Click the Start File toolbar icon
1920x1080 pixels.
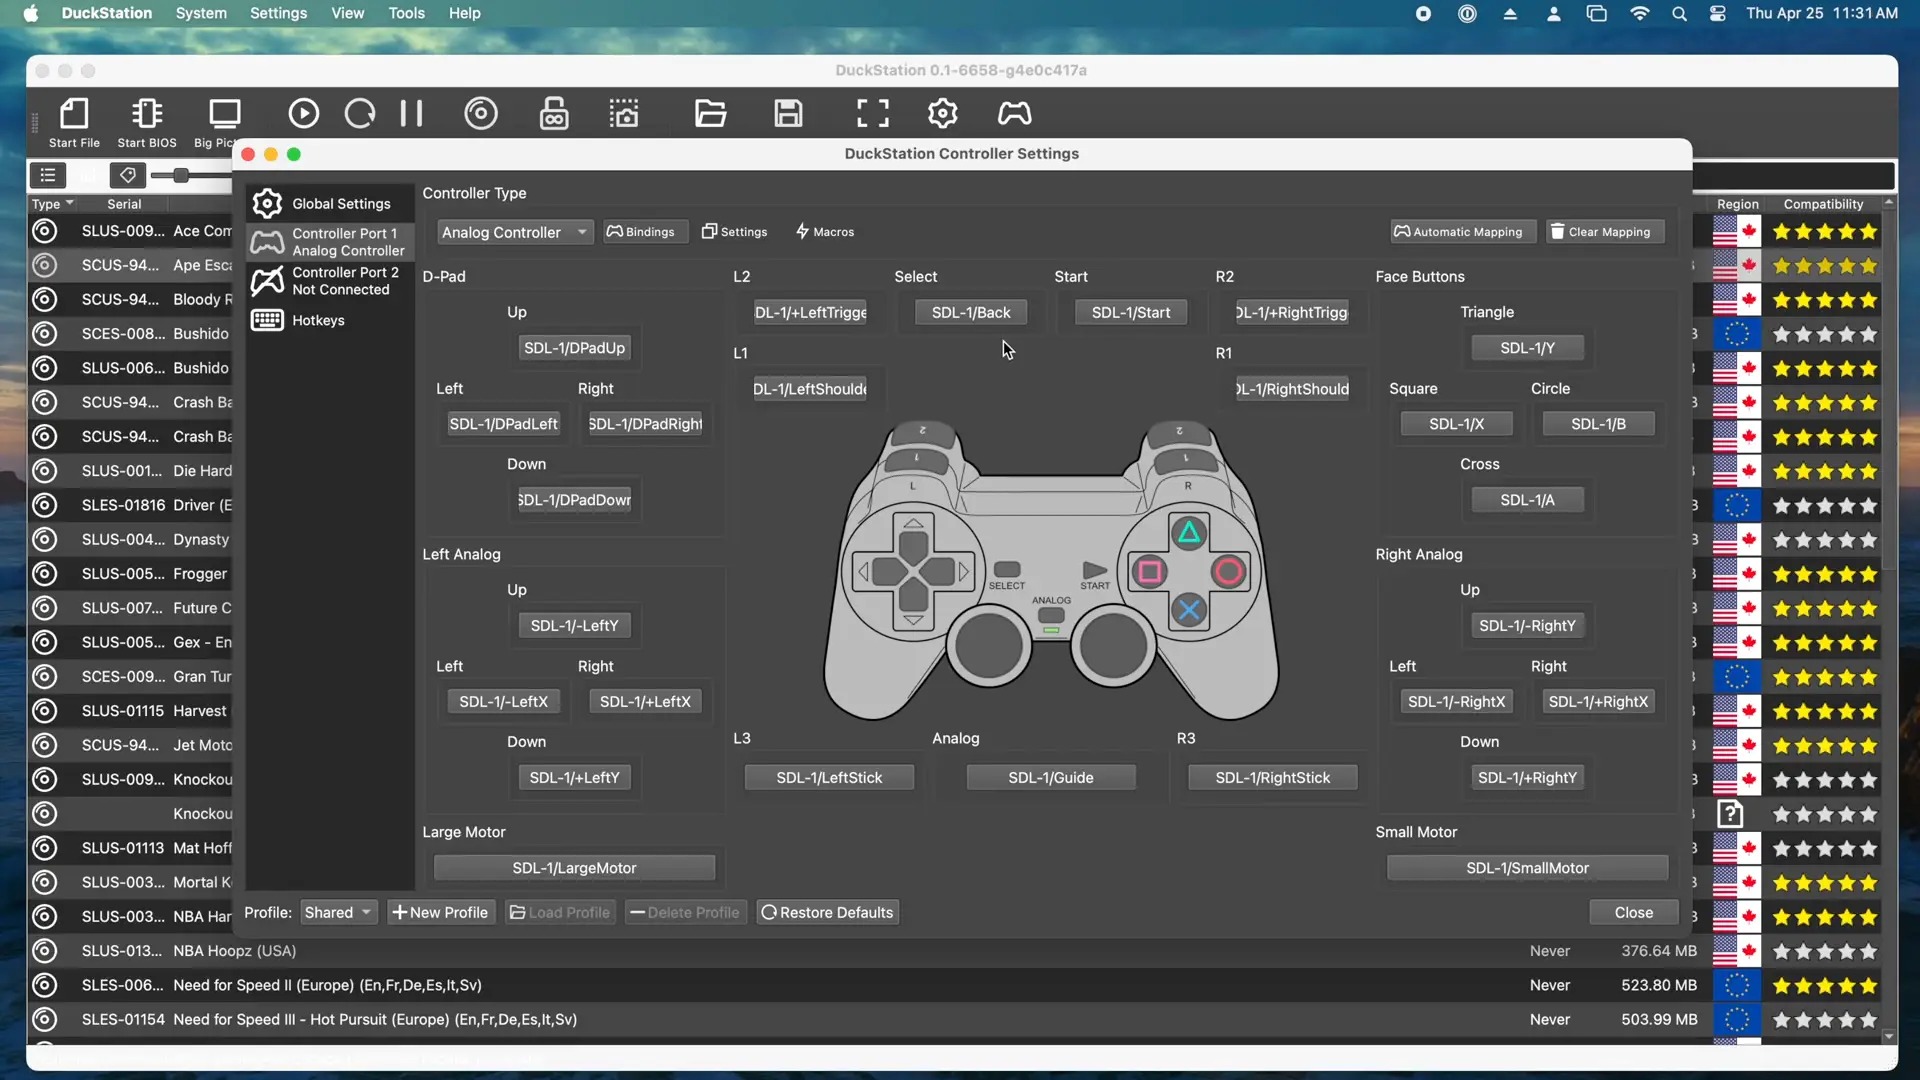tap(74, 123)
